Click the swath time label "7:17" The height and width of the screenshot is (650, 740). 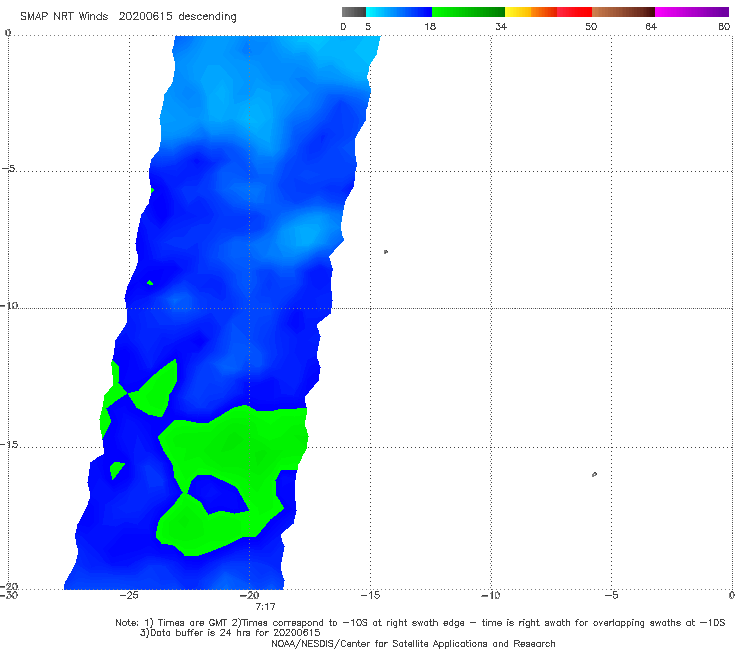point(265,607)
